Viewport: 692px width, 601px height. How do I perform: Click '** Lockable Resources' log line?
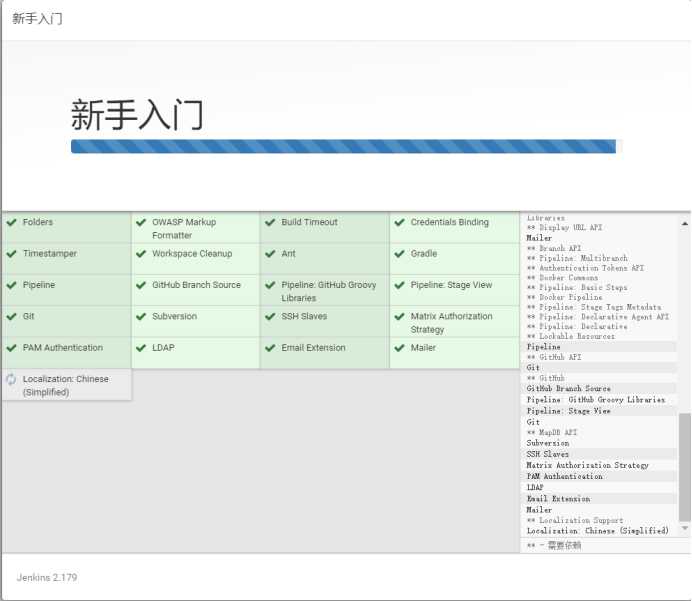[571, 336]
